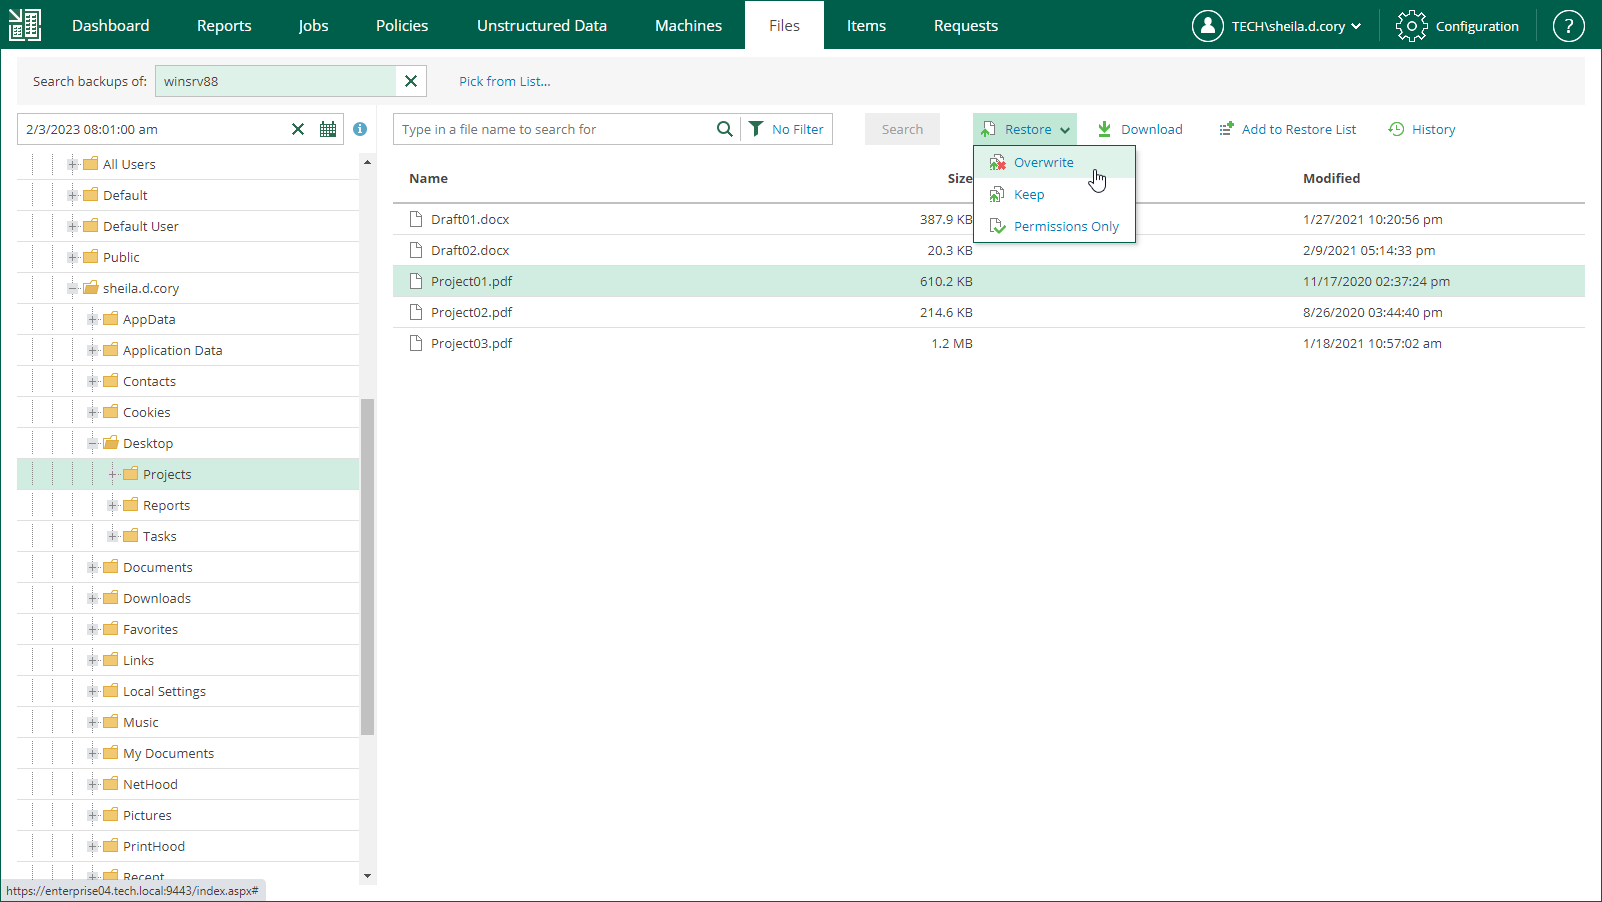Click the Veeam home logo icon
The width and height of the screenshot is (1602, 902).
25,25
